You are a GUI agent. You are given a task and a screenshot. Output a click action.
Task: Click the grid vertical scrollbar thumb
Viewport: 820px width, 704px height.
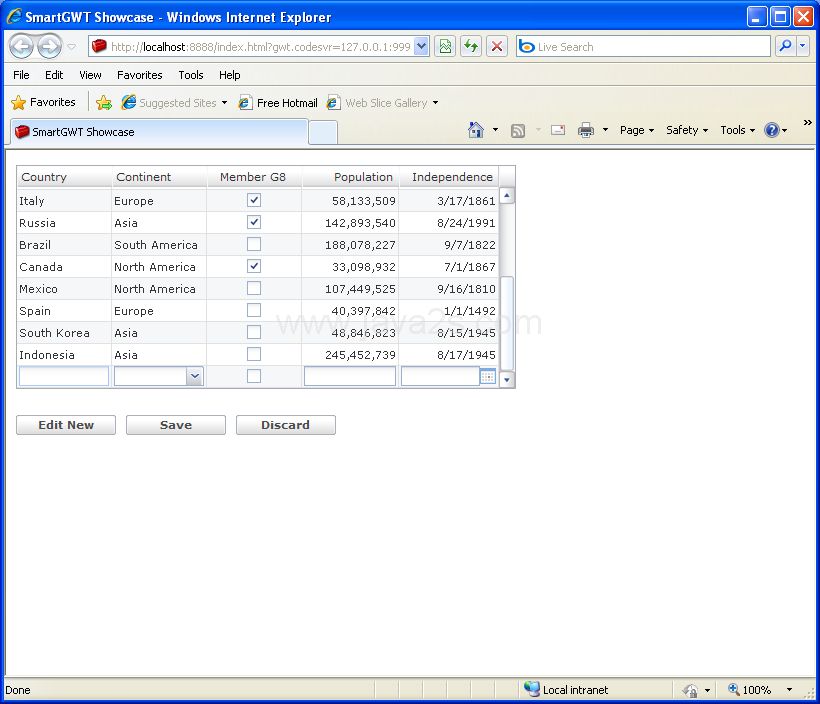507,323
